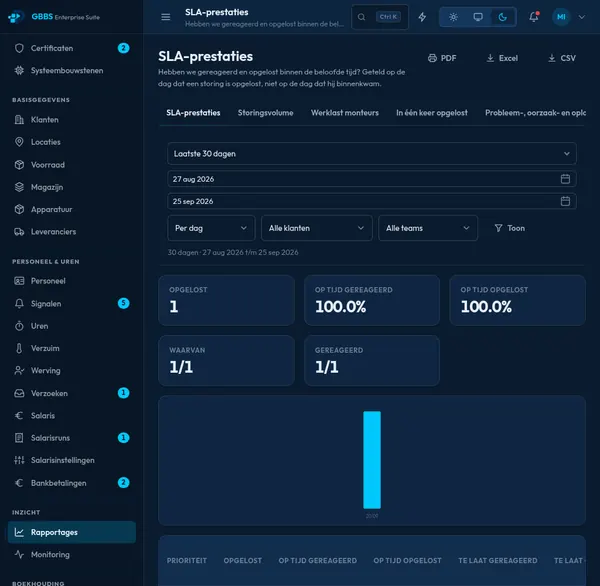Screen dimensions: 600x586
Task: Open Leveranciers truck icon
Action: pos(19,232)
